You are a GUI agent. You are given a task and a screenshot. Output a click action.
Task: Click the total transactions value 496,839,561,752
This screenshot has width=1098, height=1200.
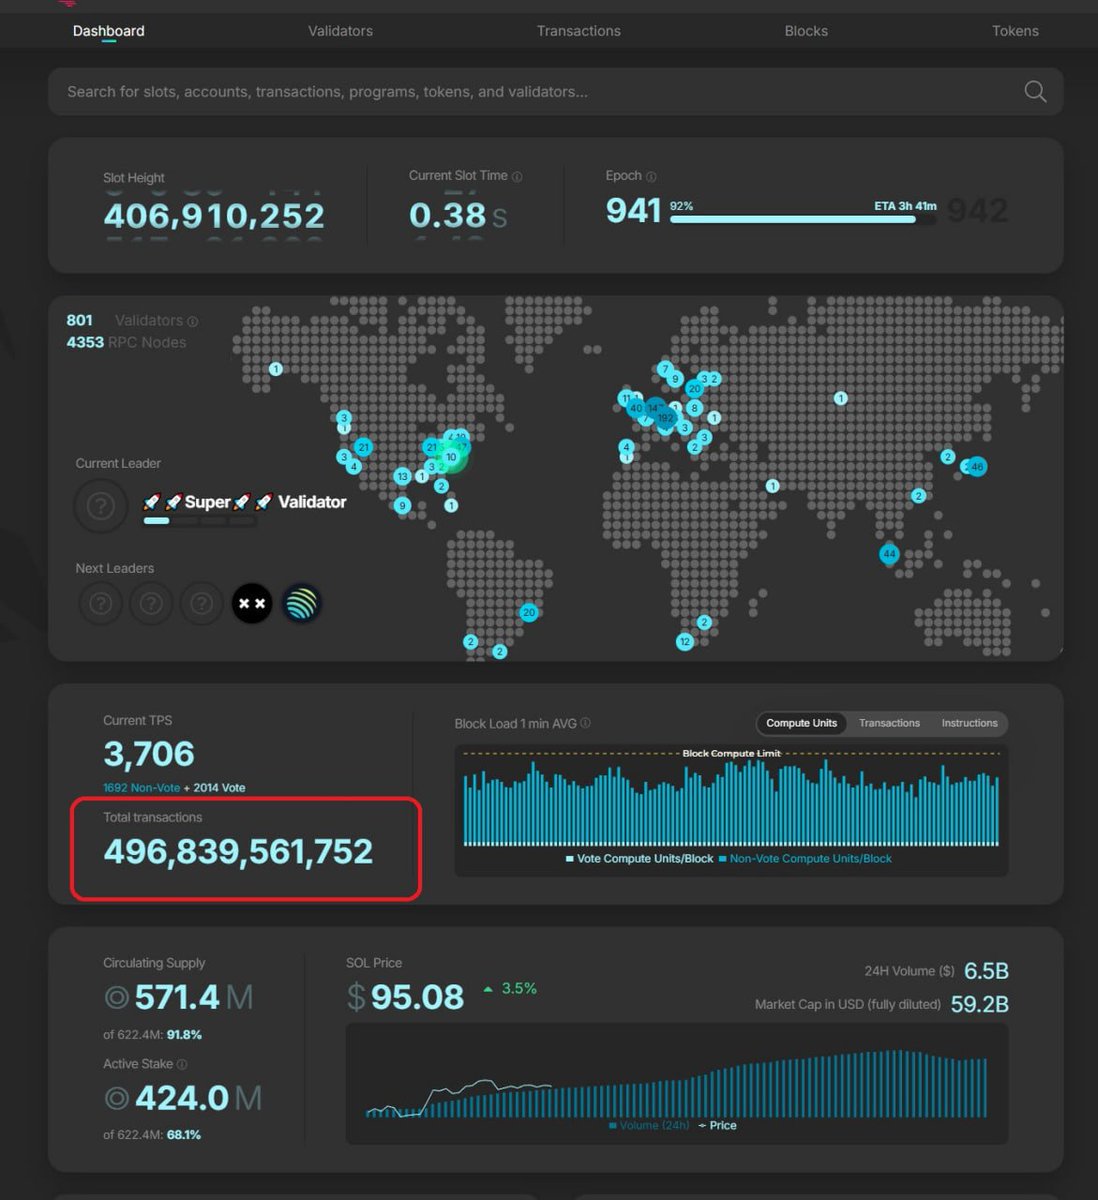pyautogui.click(x=238, y=851)
